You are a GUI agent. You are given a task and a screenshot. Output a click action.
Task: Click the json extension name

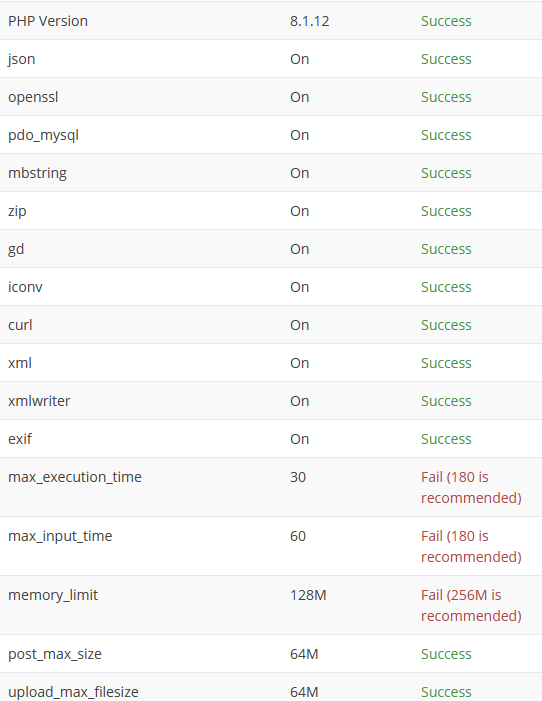21,59
